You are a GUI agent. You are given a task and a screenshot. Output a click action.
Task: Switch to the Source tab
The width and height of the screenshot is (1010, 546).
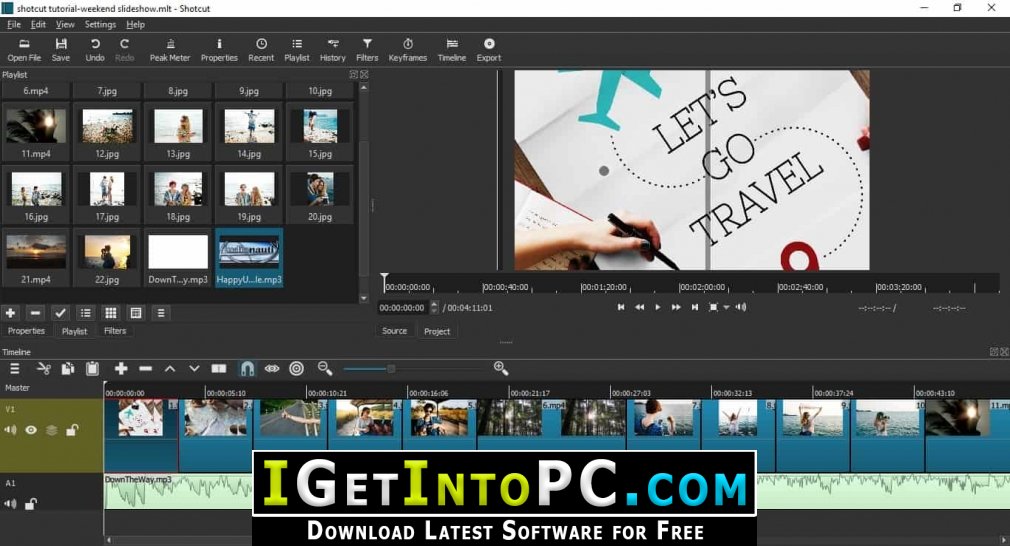(x=394, y=331)
